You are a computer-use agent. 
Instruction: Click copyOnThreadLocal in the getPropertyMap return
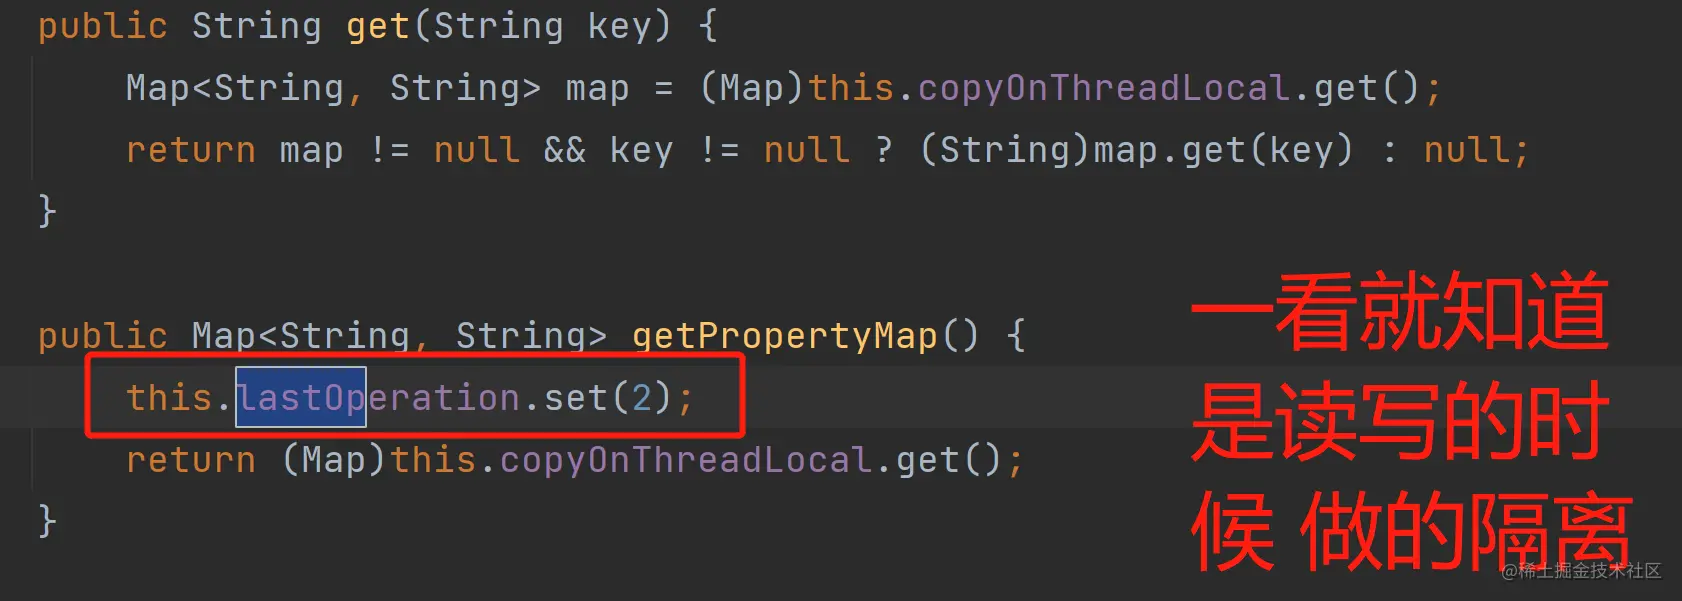686,460
